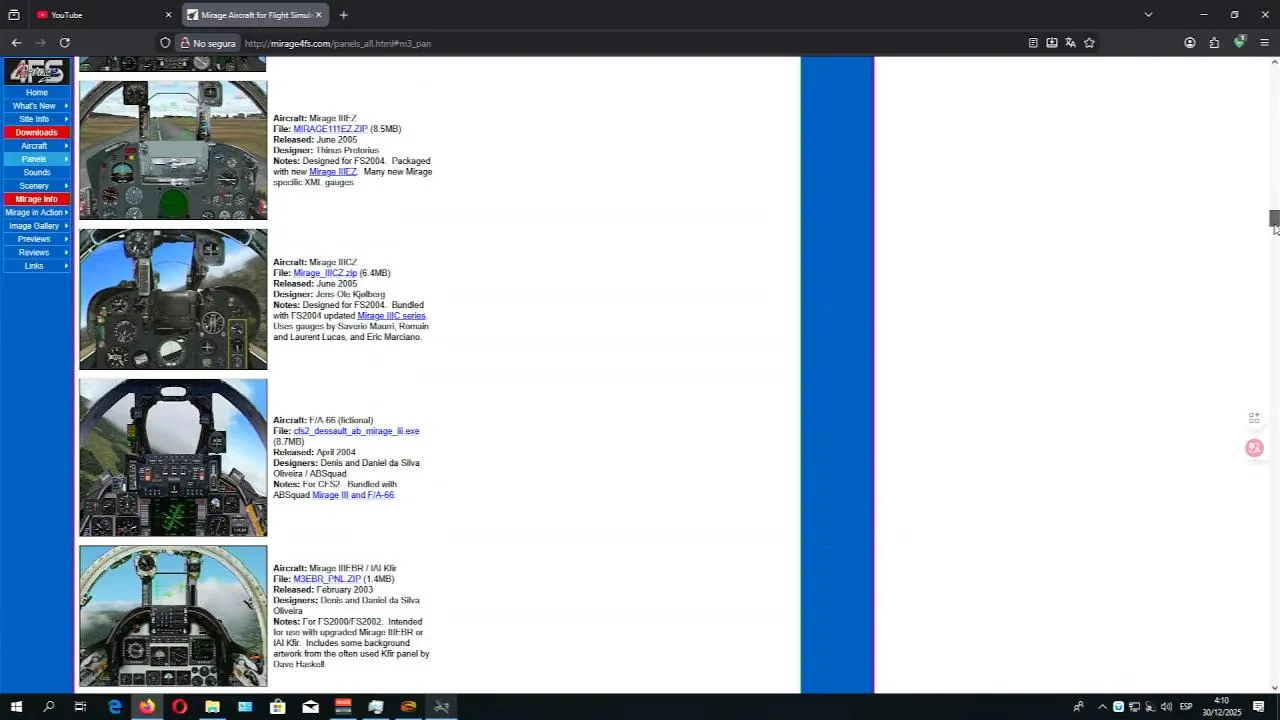Viewport: 1280px width, 720px height.
Task: Open a new tab with the plus button
Action: (343, 15)
